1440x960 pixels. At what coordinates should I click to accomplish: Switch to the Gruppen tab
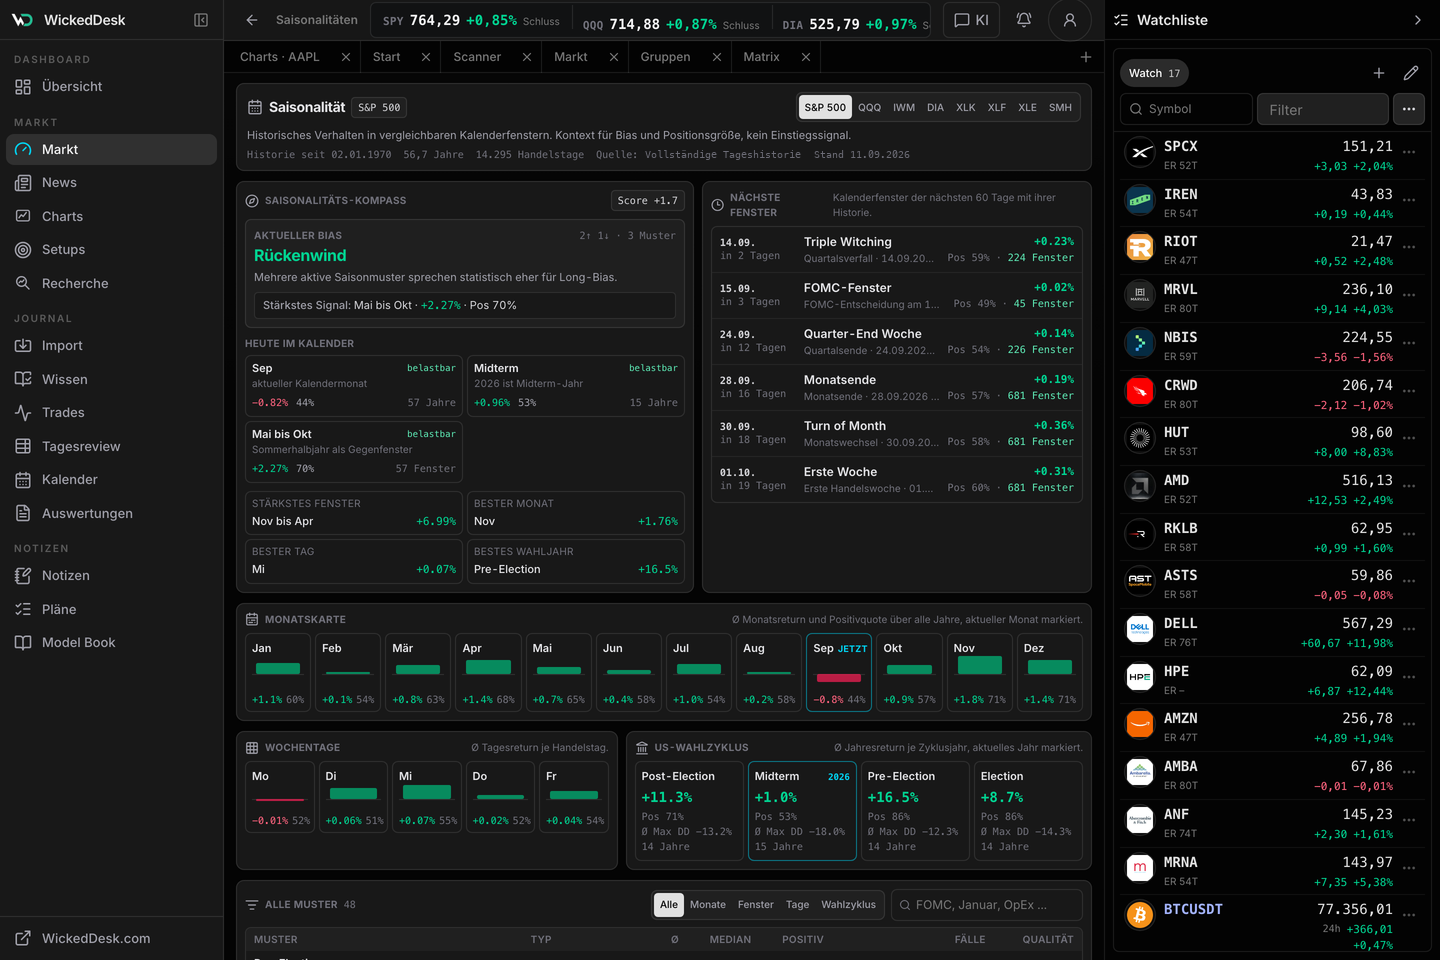[x=666, y=57]
